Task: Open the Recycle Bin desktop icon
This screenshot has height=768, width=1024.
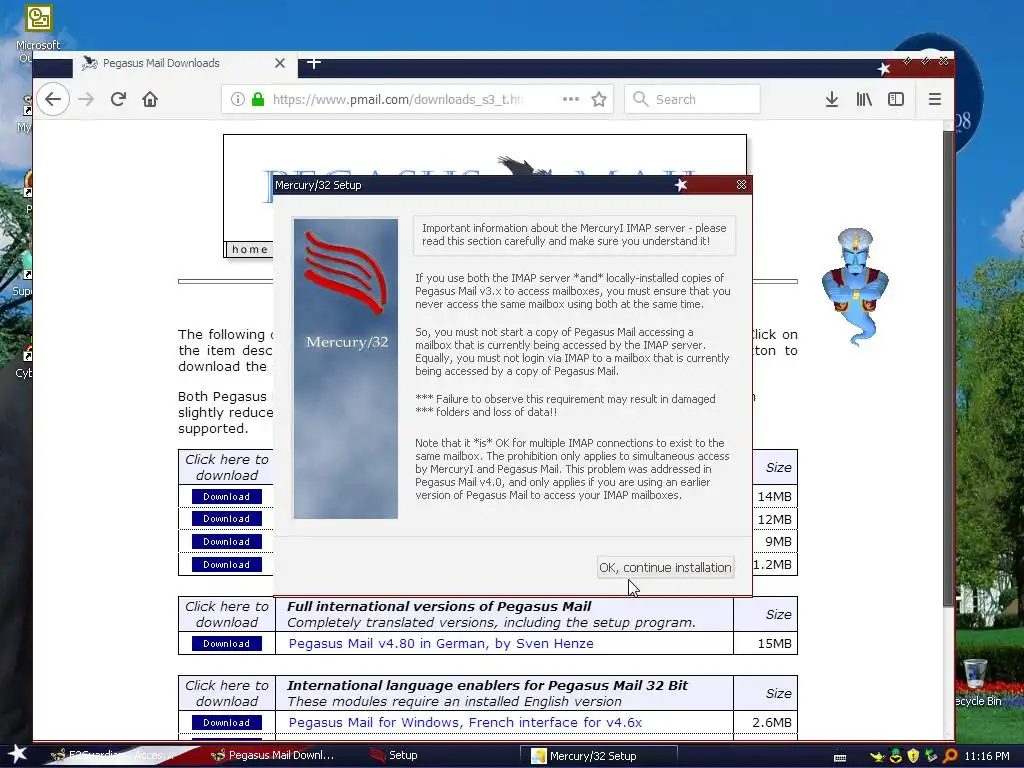Action: pos(976,682)
